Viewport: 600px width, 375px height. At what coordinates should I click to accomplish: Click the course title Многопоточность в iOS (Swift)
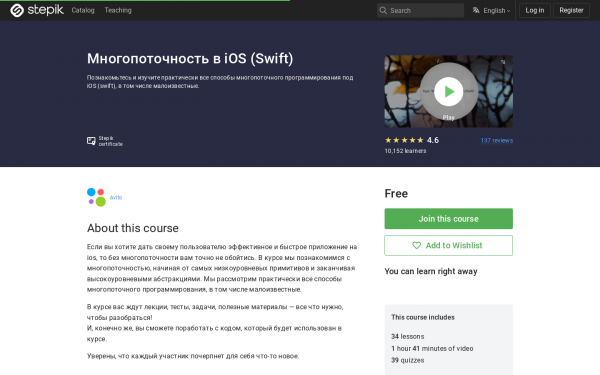(x=190, y=59)
